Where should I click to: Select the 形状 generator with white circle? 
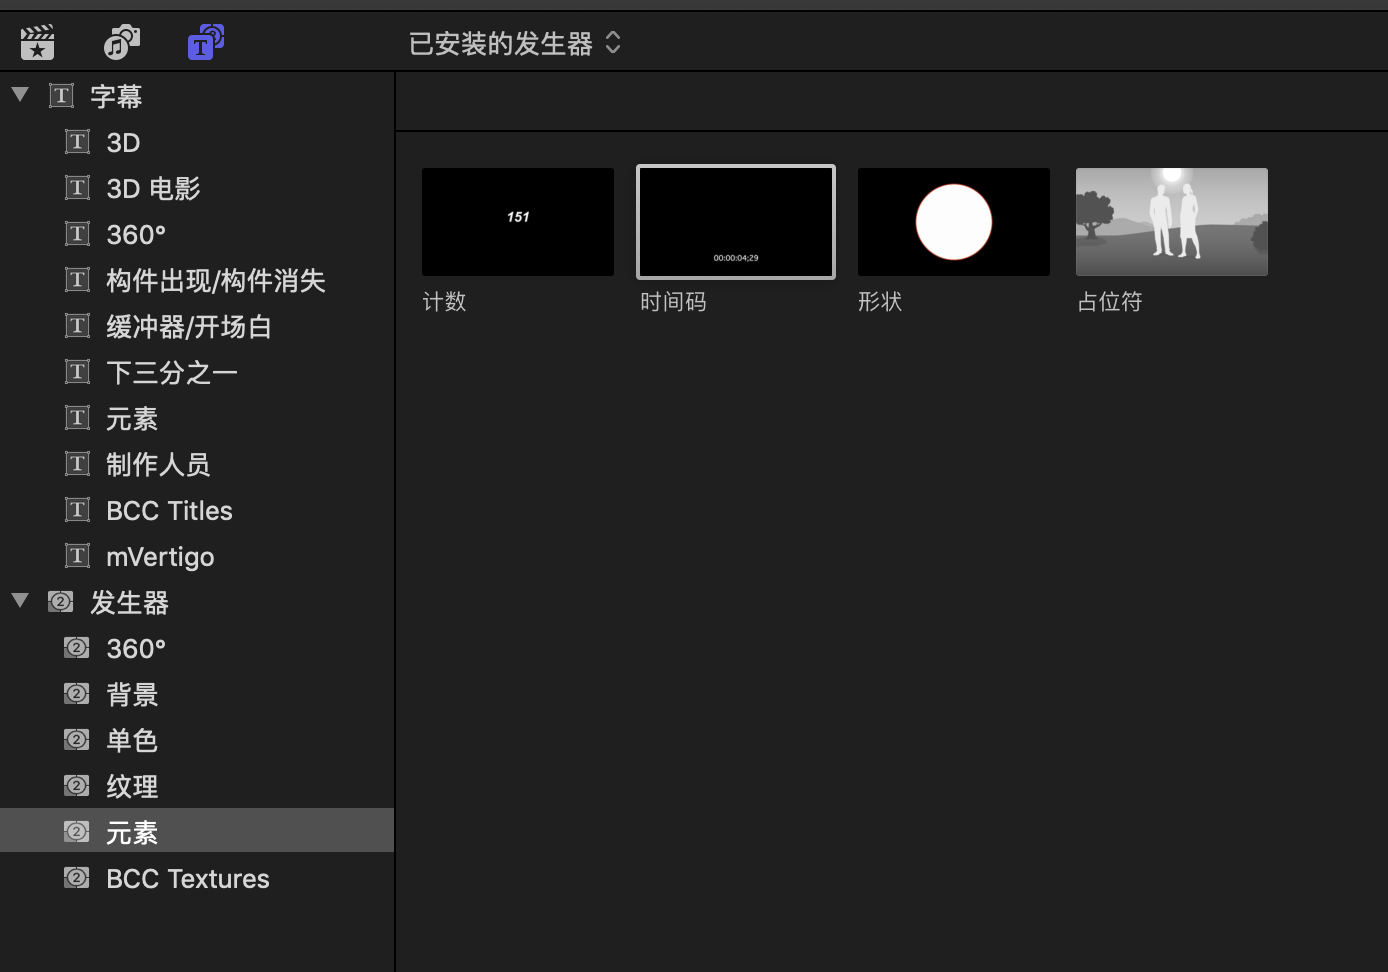[x=954, y=222]
